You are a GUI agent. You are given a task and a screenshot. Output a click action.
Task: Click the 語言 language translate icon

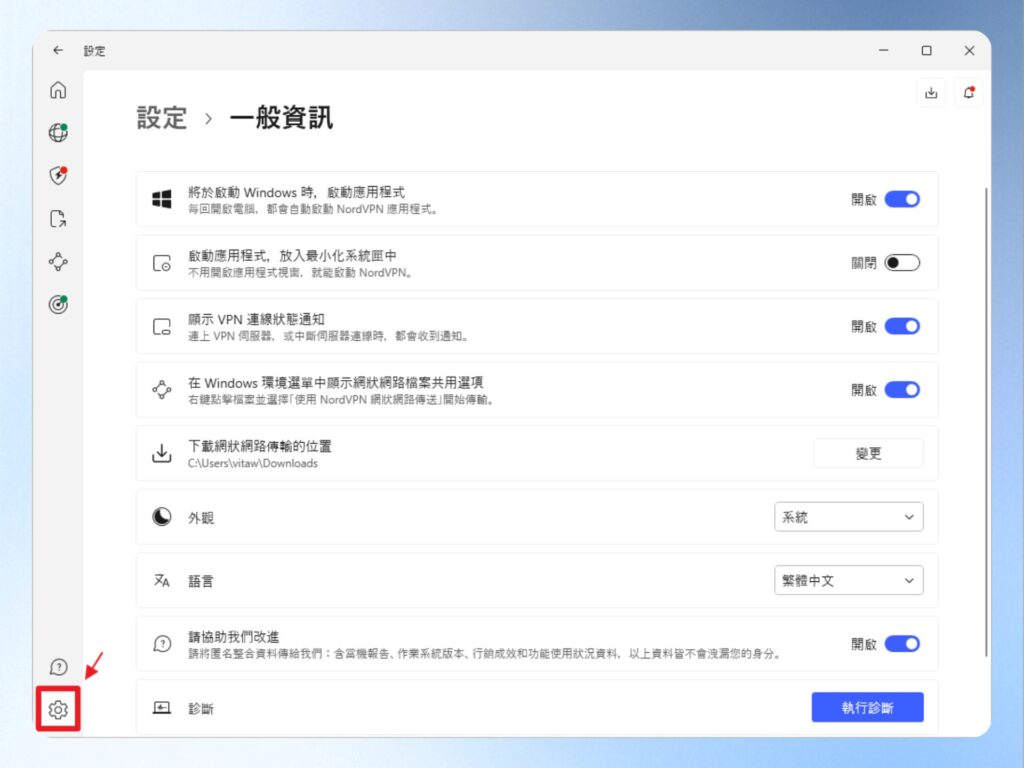pyautogui.click(x=162, y=580)
